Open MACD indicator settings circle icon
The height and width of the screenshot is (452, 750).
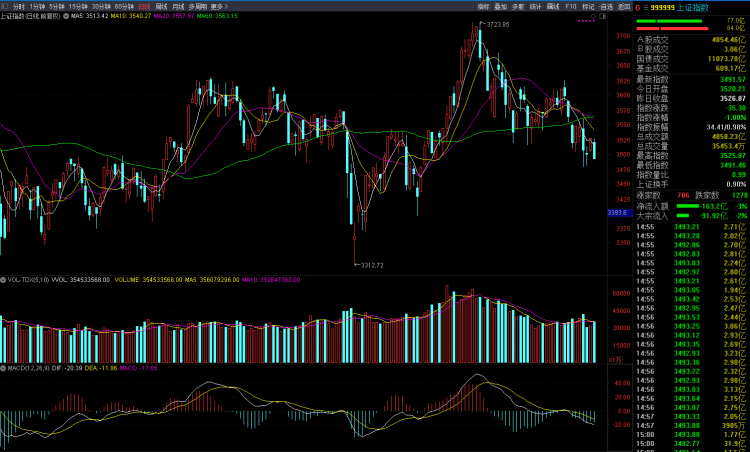point(3,368)
